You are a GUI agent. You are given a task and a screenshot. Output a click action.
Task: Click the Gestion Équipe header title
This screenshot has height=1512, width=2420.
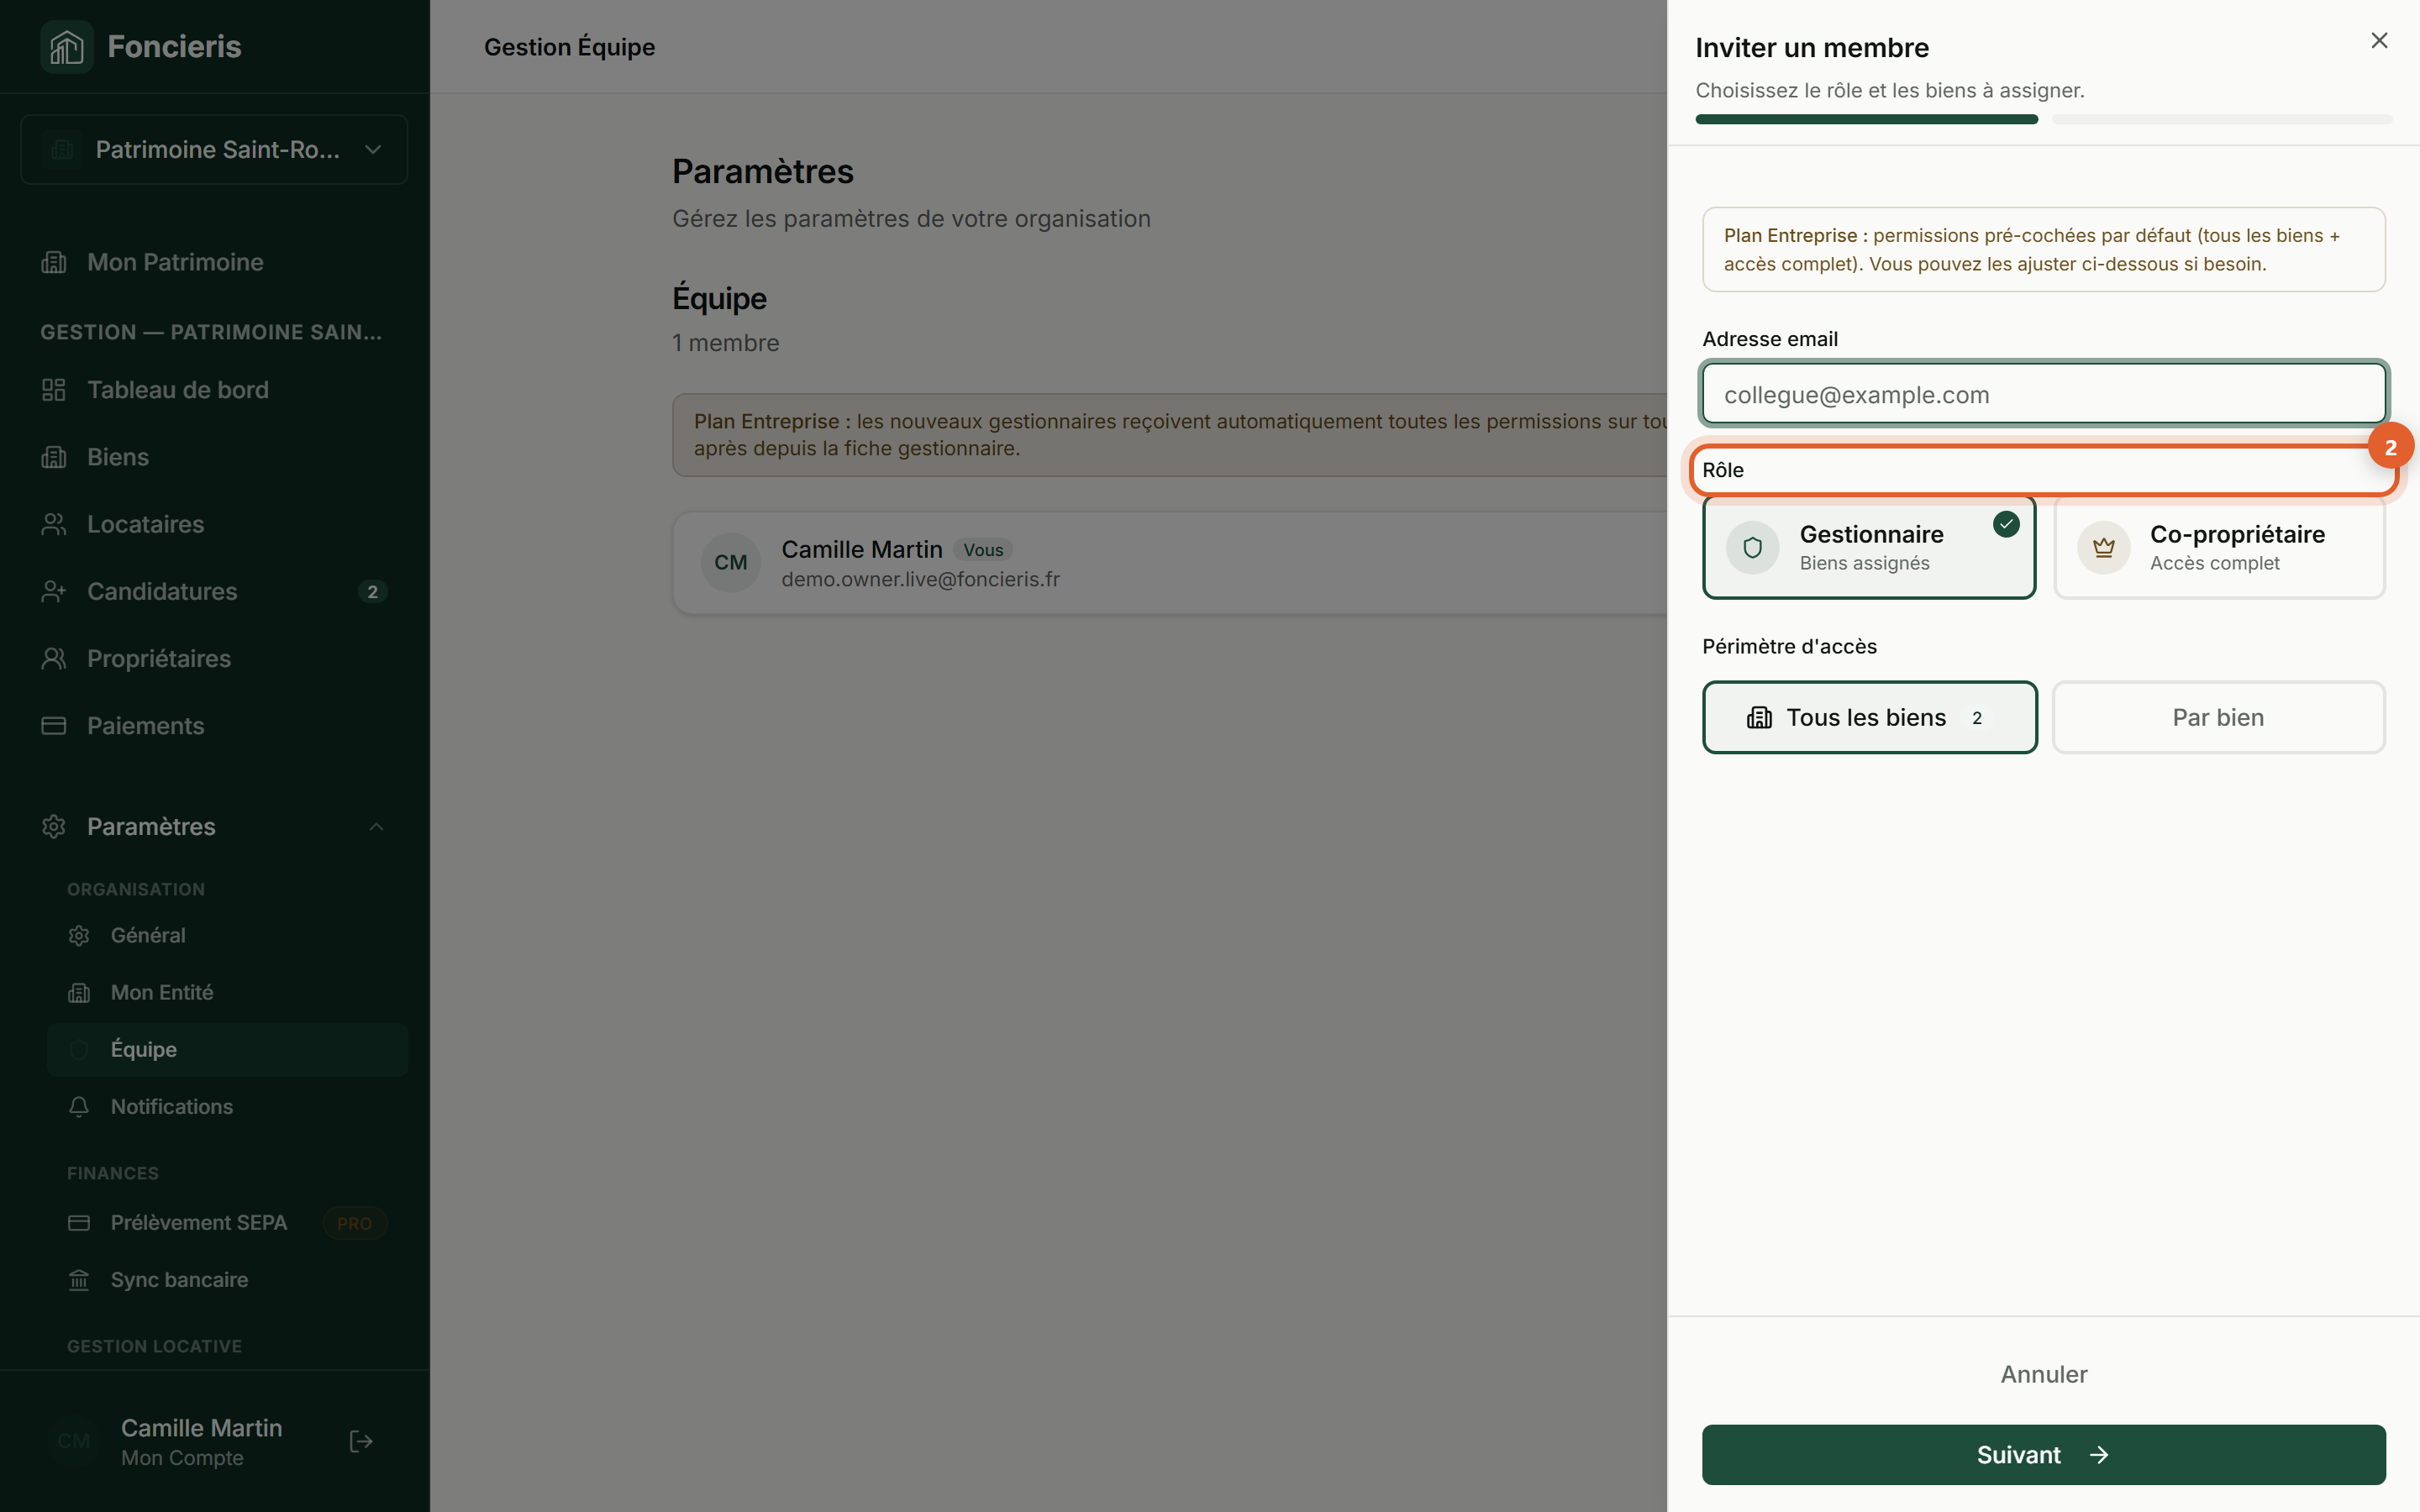(x=569, y=46)
